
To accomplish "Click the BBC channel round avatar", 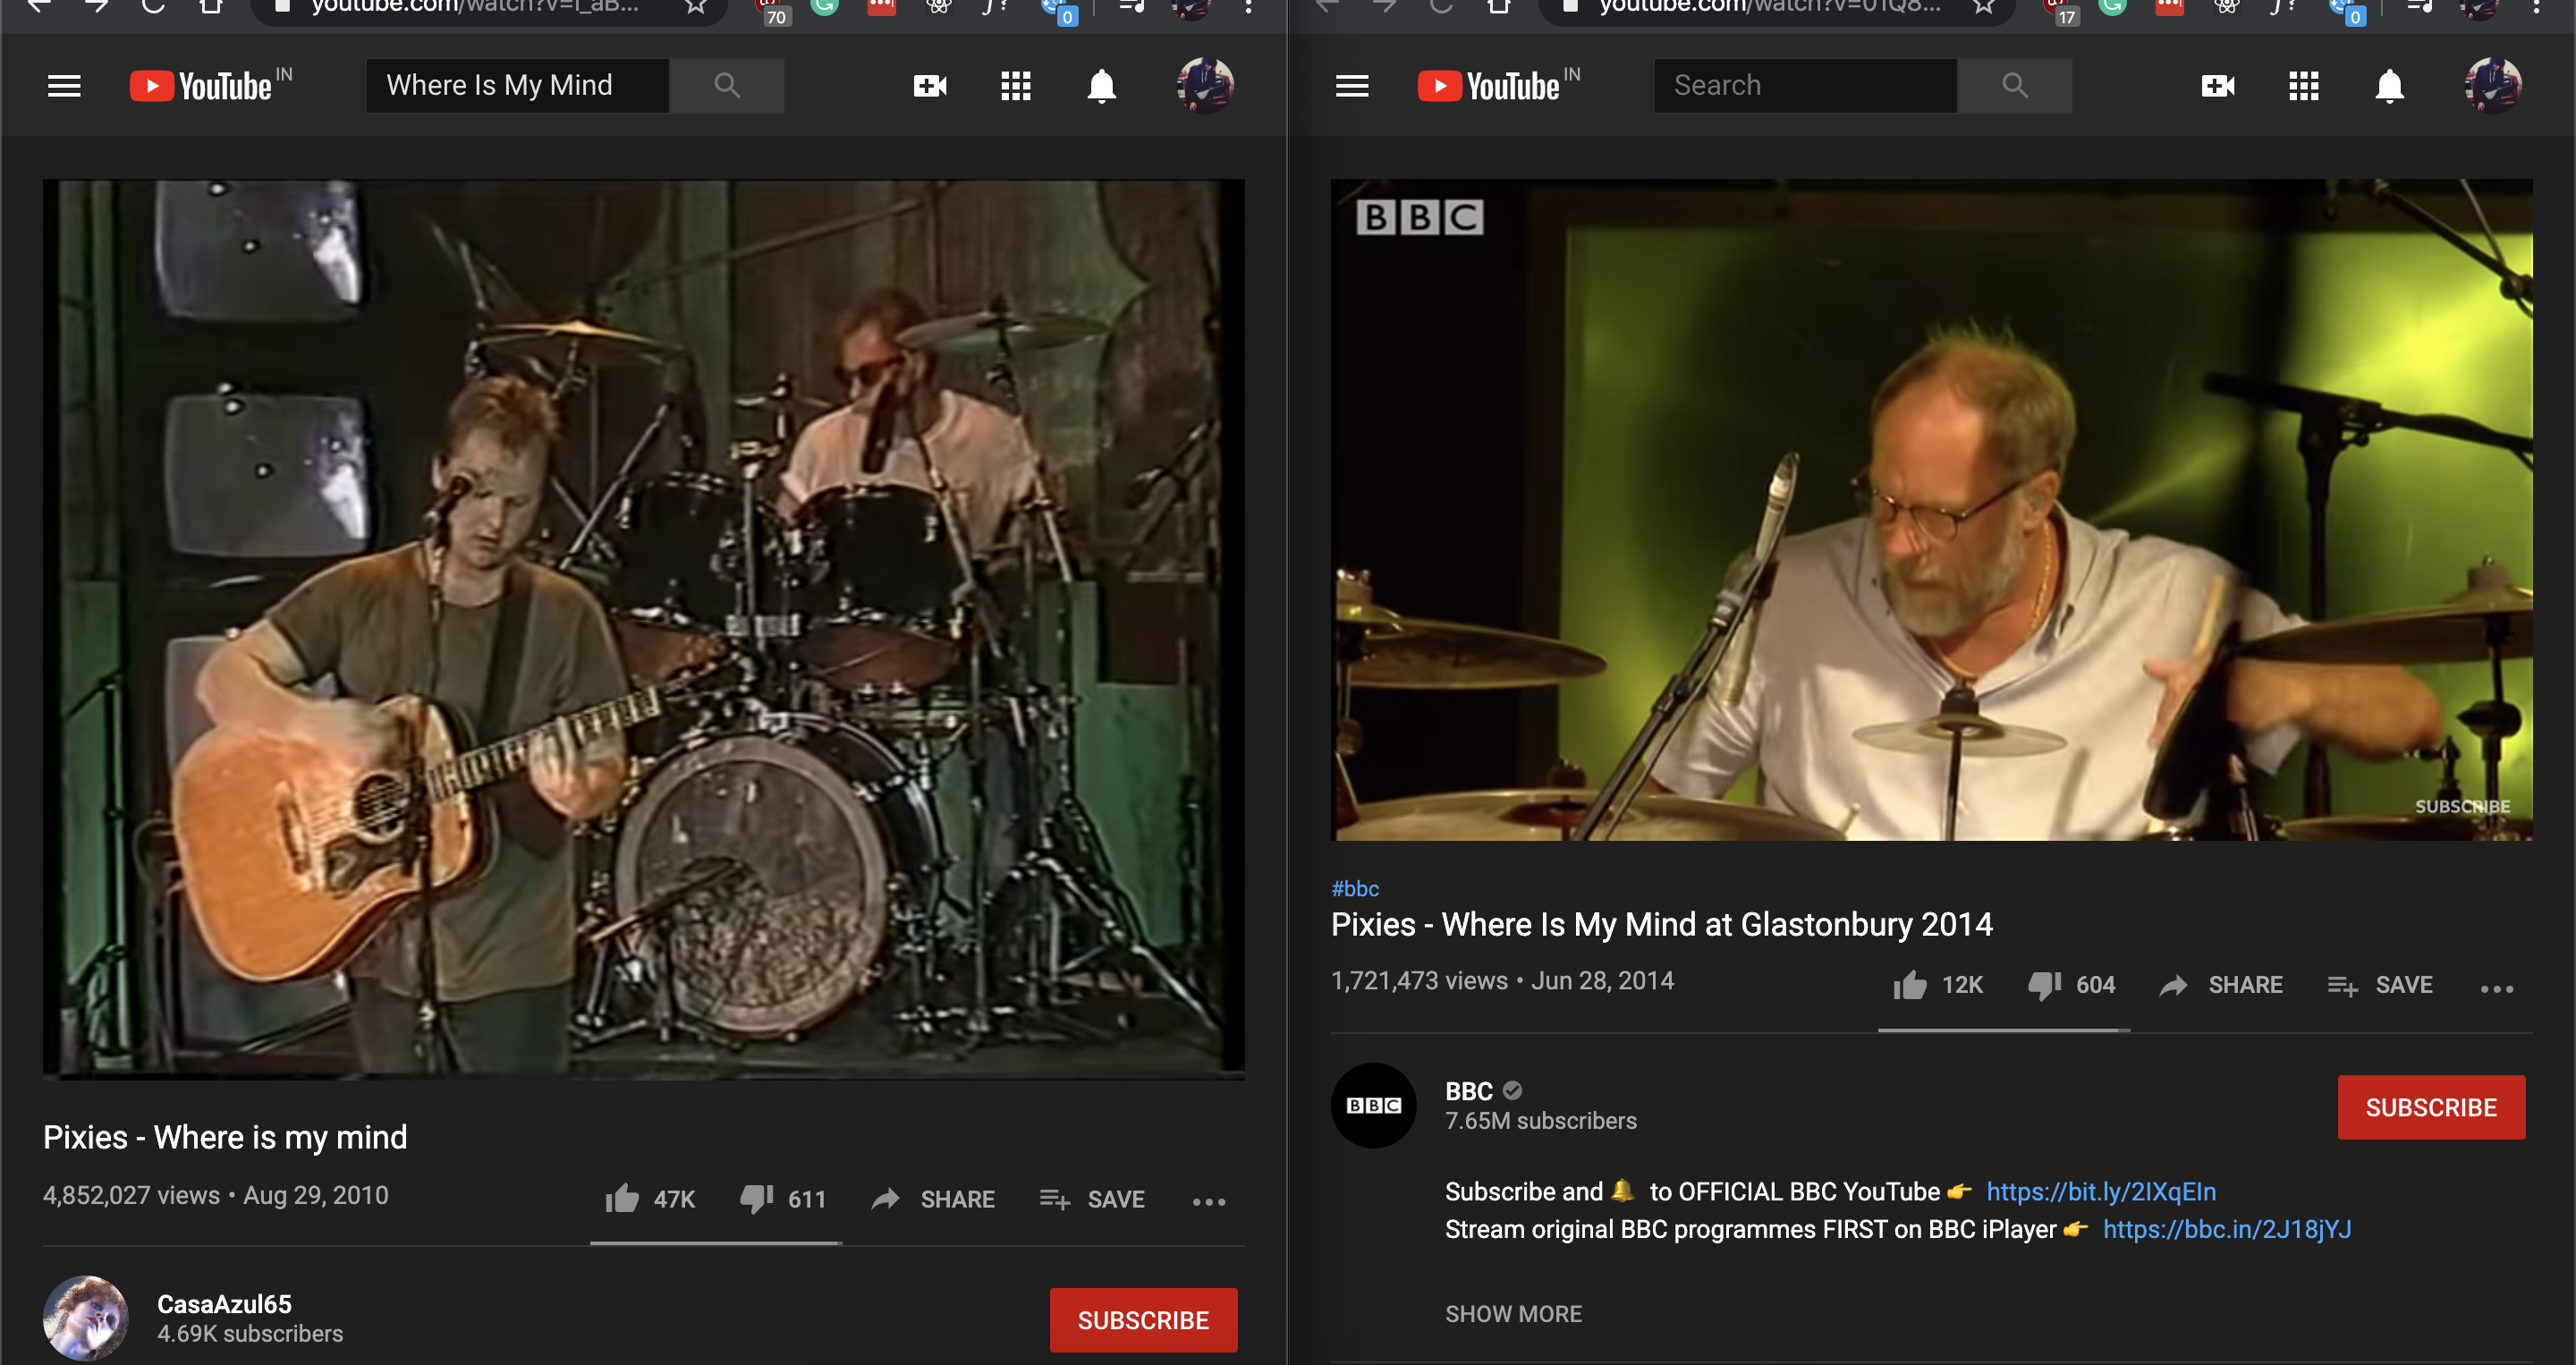I will (x=1374, y=1105).
